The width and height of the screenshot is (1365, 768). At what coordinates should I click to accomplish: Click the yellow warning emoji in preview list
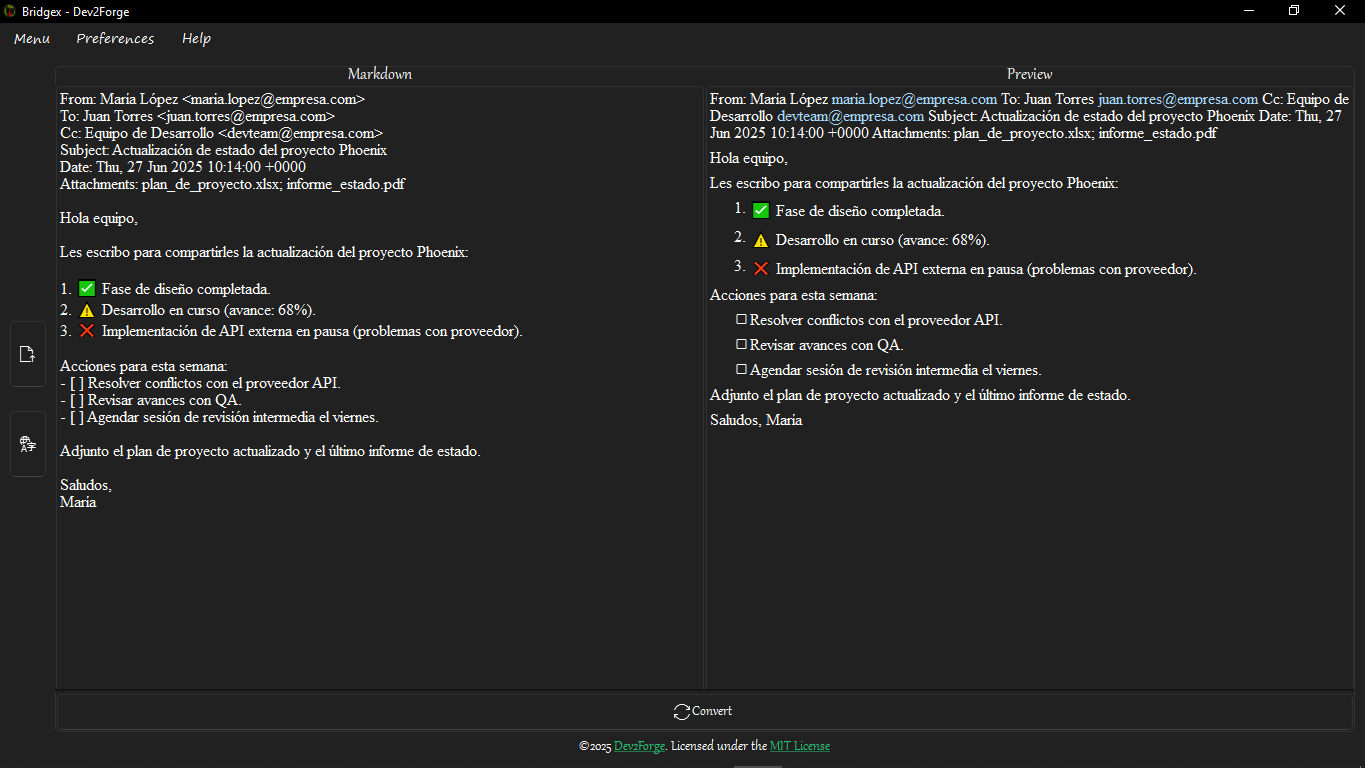[x=761, y=240]
